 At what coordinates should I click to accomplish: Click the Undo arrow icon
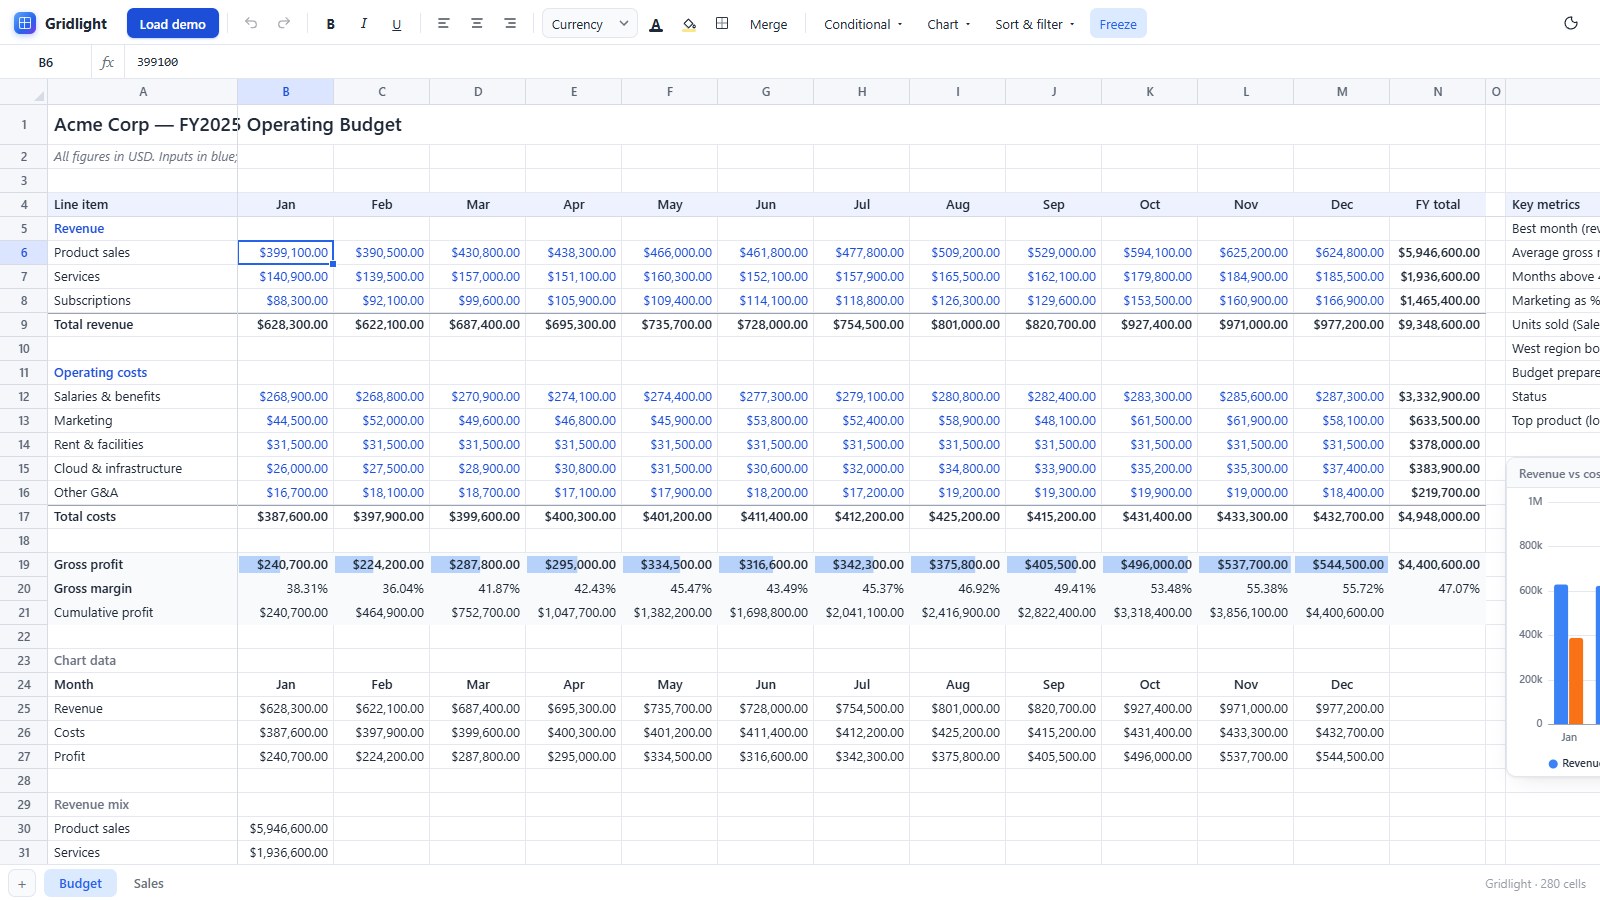251,23
